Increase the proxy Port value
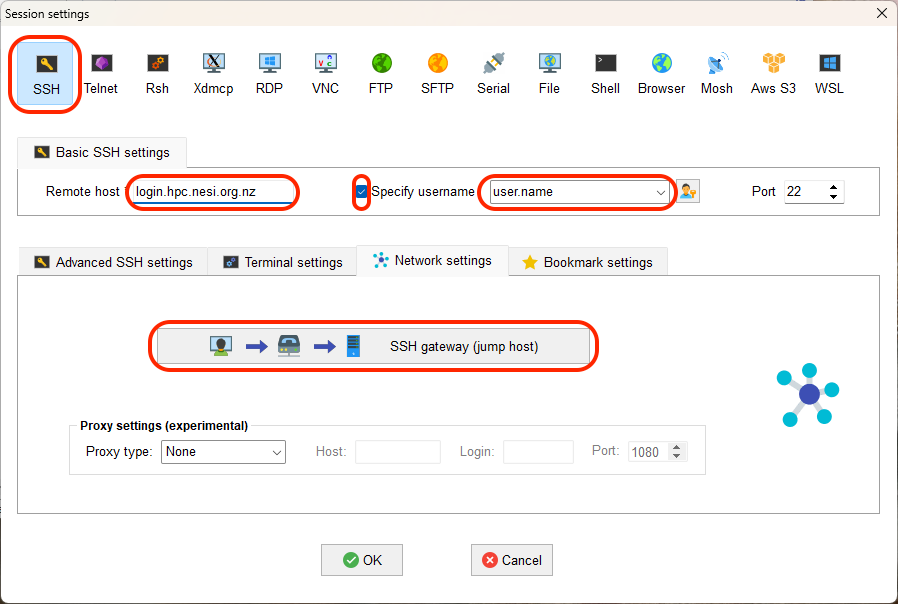 677,447
